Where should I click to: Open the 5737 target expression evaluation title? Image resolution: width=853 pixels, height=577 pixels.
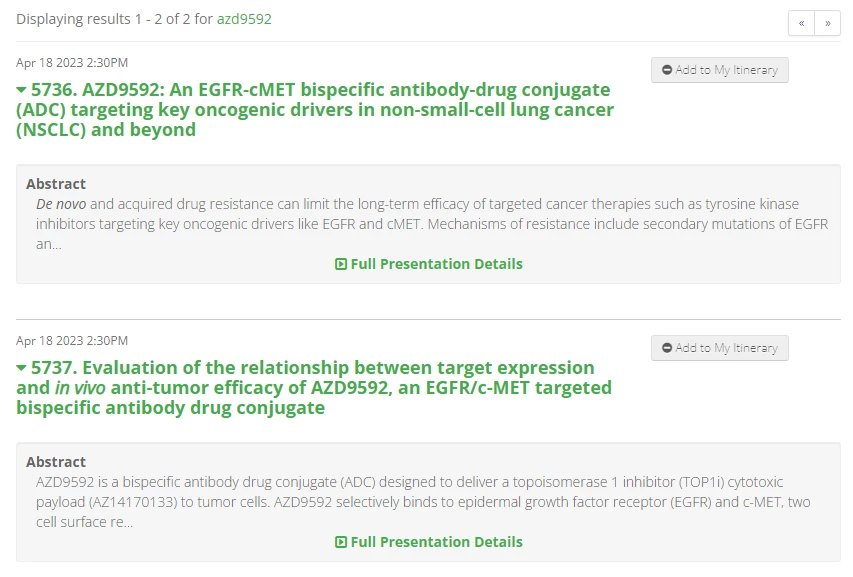(314, 388)
